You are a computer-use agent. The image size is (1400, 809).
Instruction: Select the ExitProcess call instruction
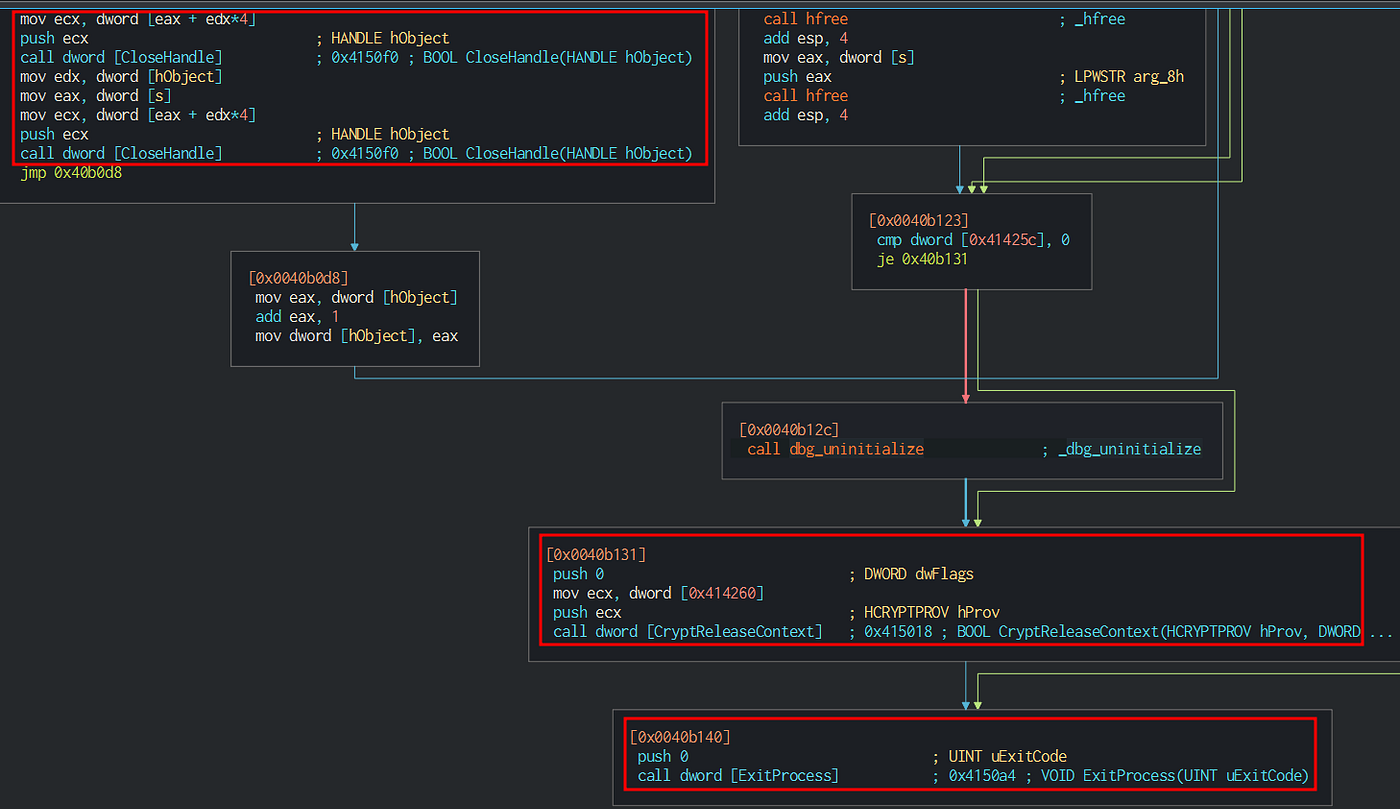tap(738, 776)
